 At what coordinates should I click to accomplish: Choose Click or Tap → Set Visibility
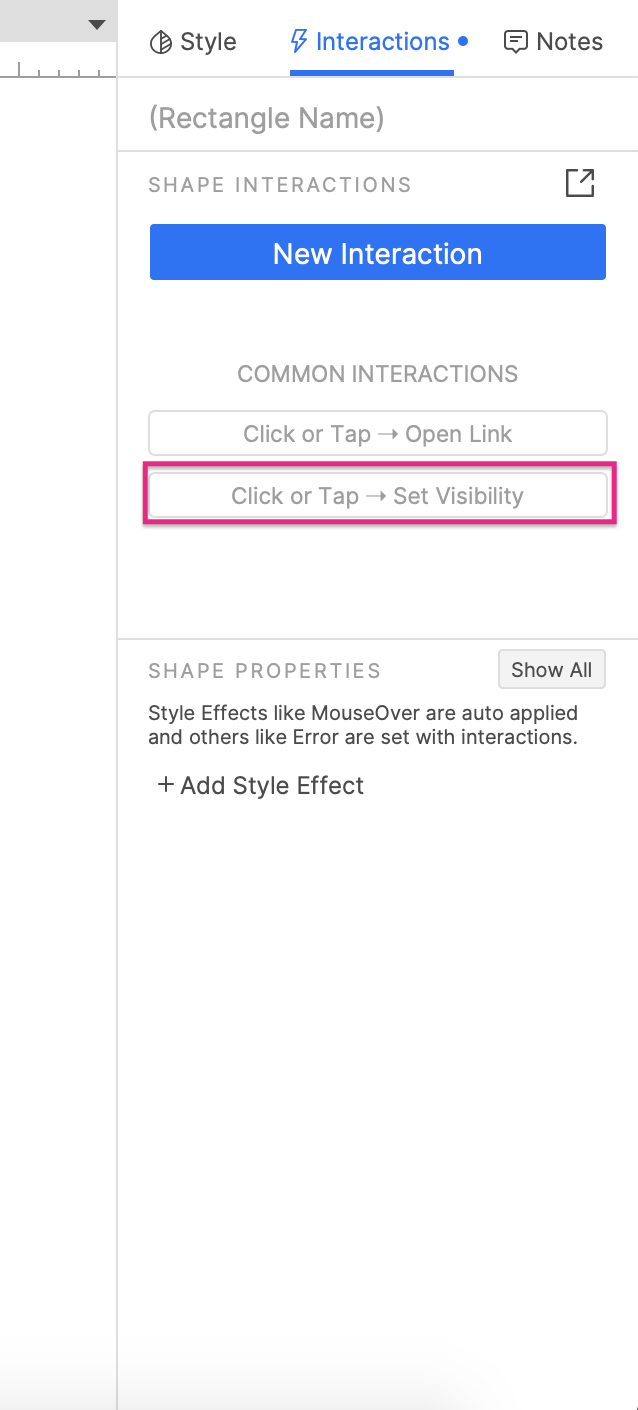378,496
